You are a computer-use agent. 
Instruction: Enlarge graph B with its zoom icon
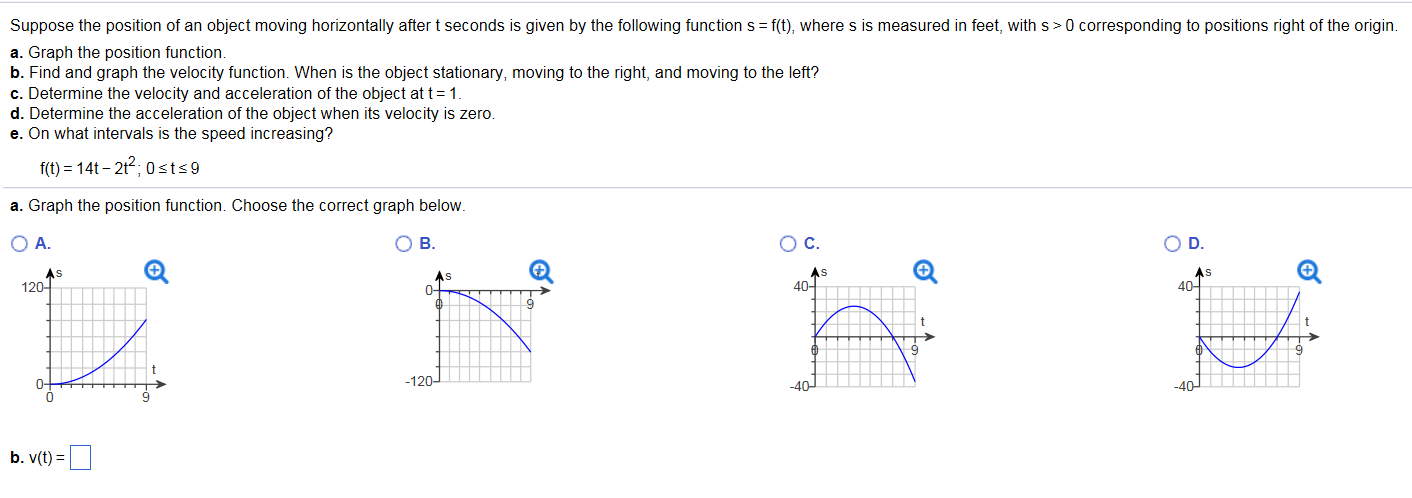(540, 270)
